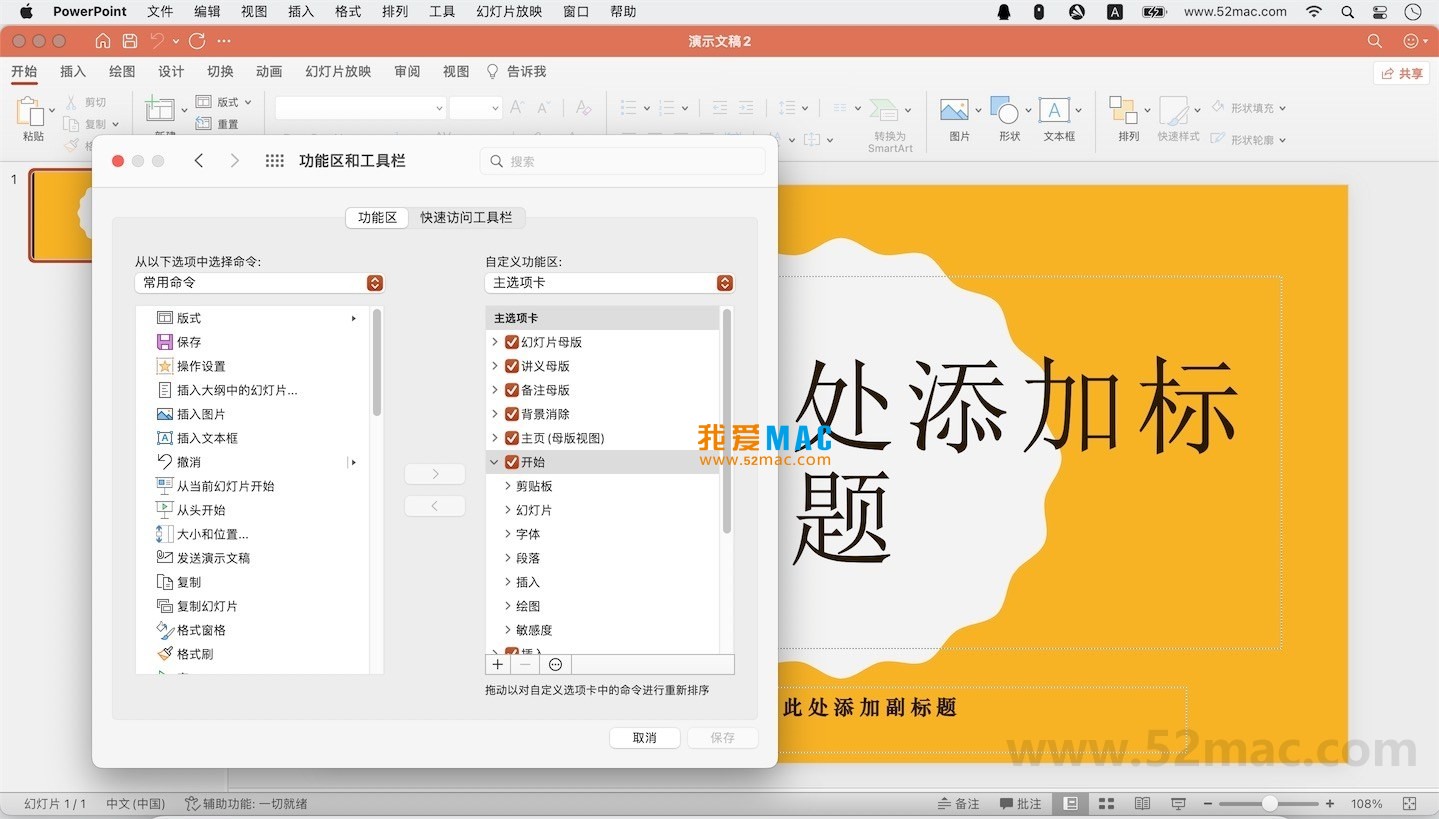Start slideshow from status bar icon
This screenshot has width=1439, height=819.
1178,803
